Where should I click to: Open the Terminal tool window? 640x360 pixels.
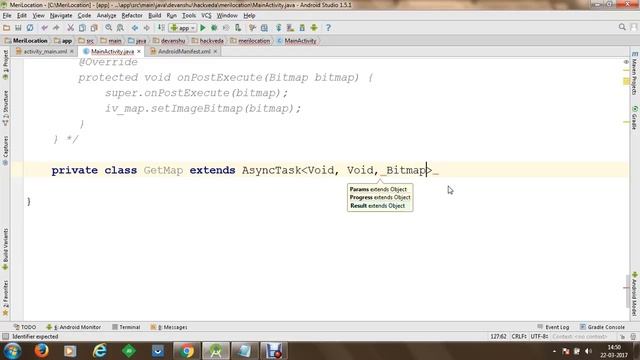[x=126, y=327]
